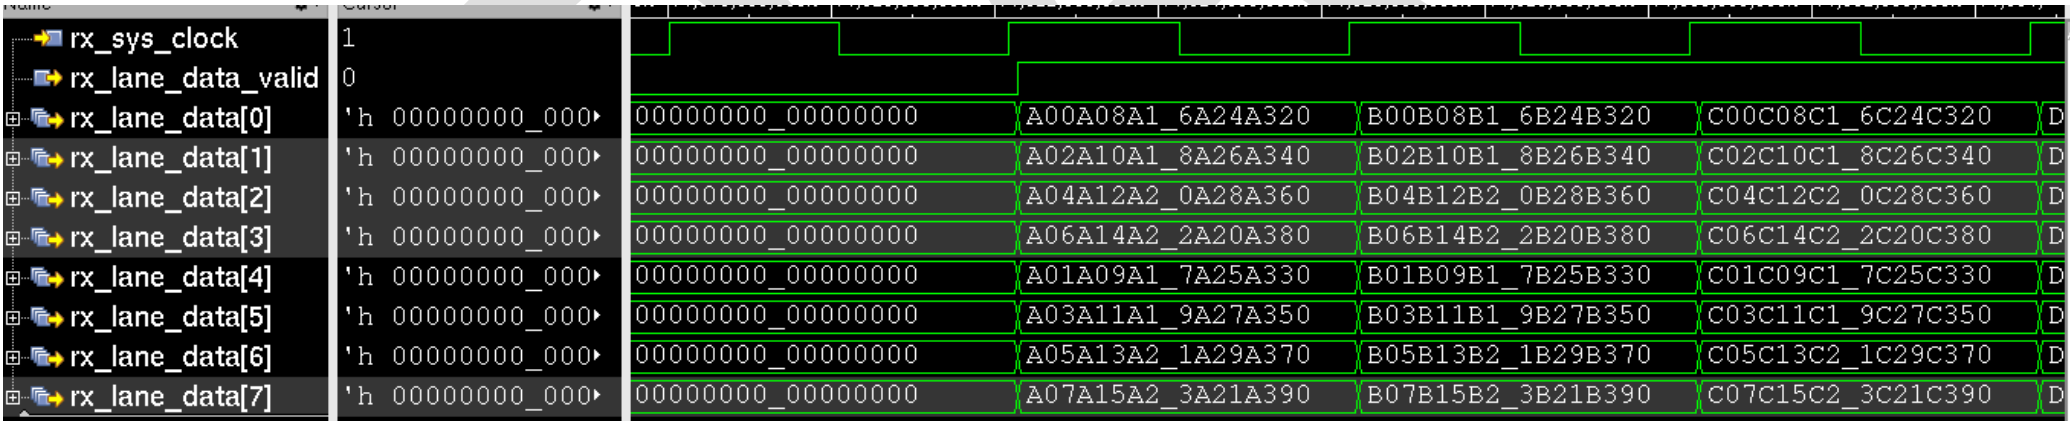2070x421 pixels.
Task: Click waveform value C07C15C2_3C21C390
Action: [1850, 395]
